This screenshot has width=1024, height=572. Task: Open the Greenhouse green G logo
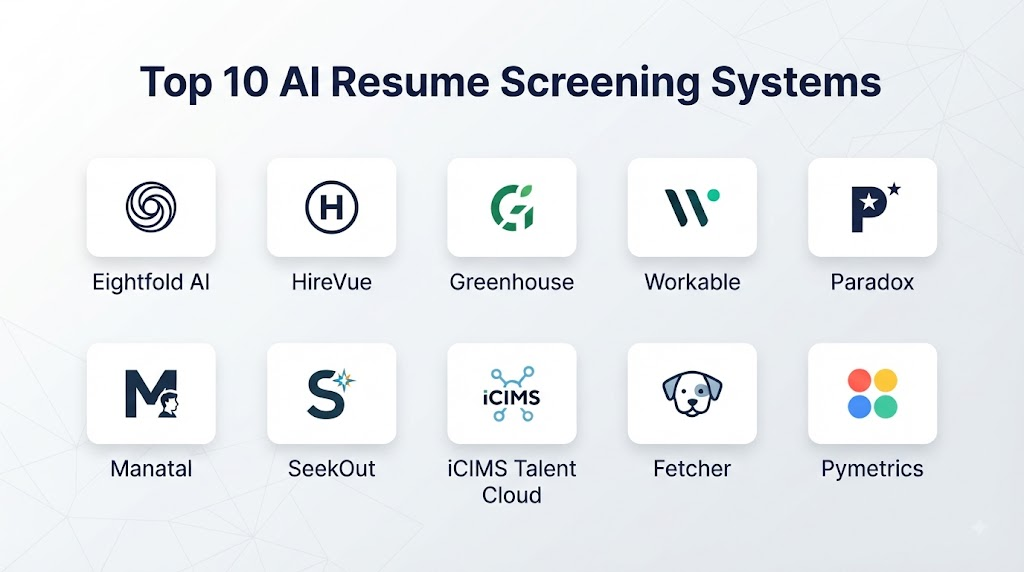tap(512, 208)
